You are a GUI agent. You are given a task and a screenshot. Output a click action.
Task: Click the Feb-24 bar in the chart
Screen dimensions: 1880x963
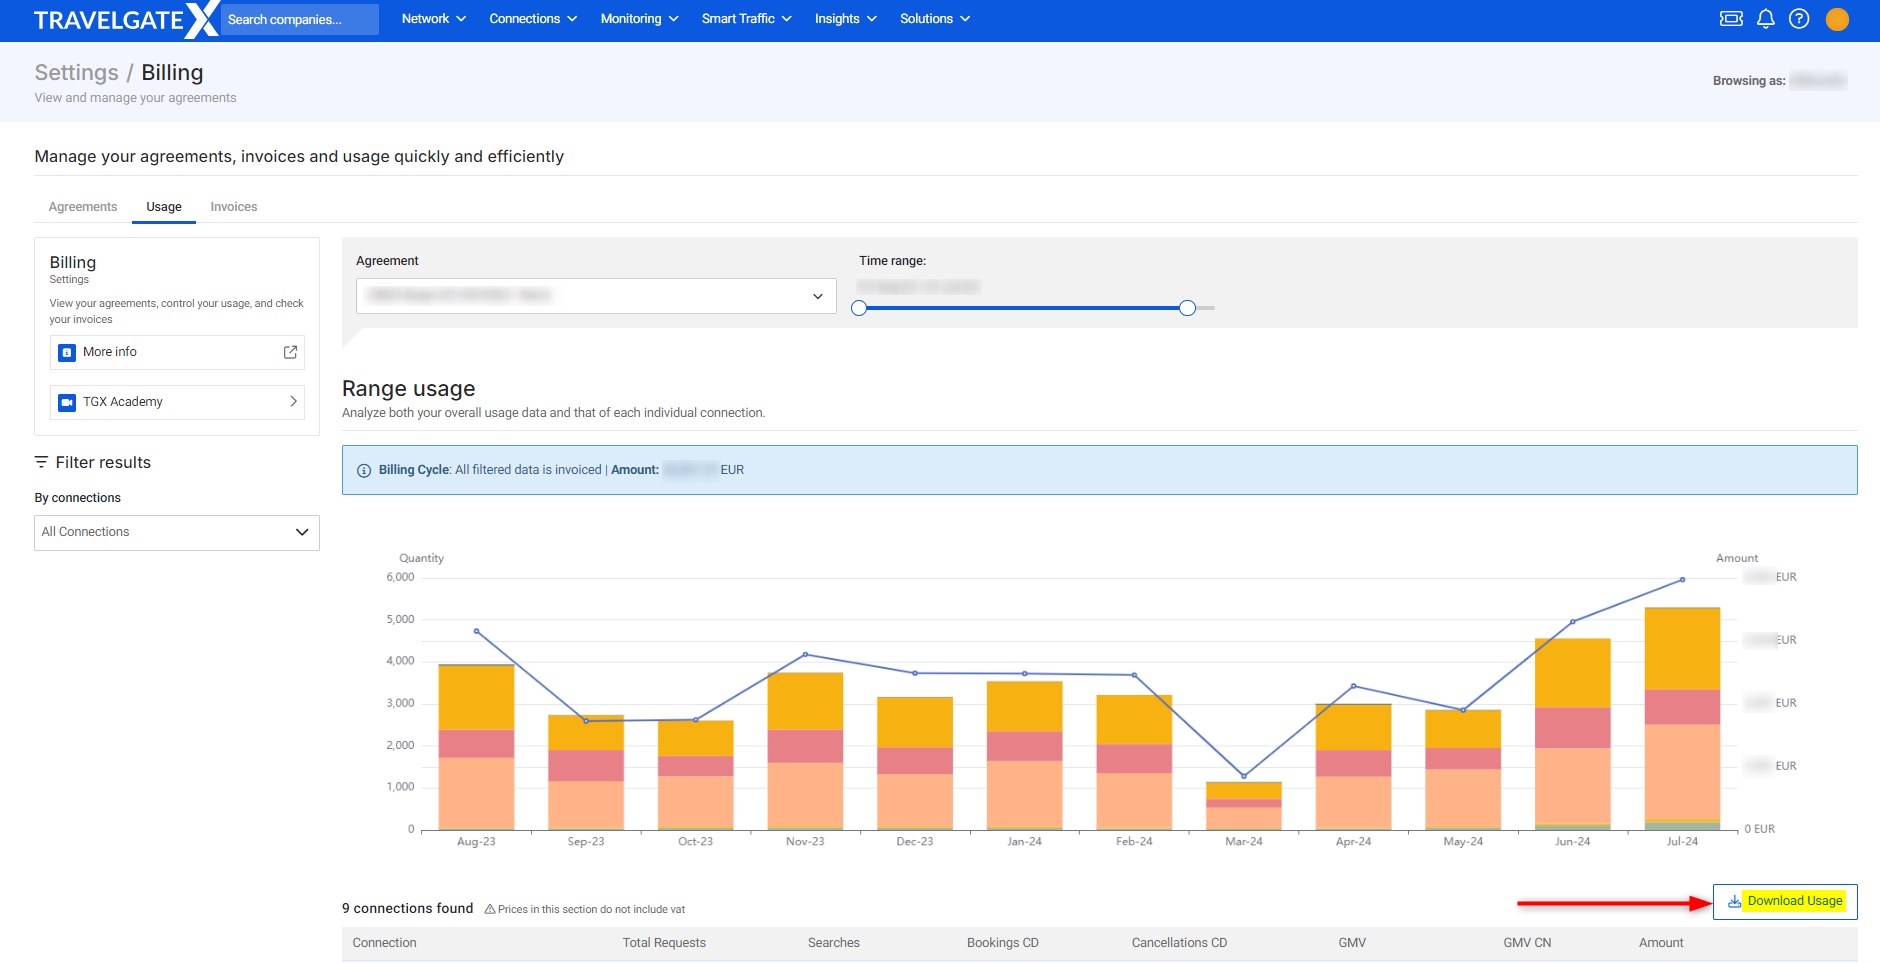coord(1134,762)
